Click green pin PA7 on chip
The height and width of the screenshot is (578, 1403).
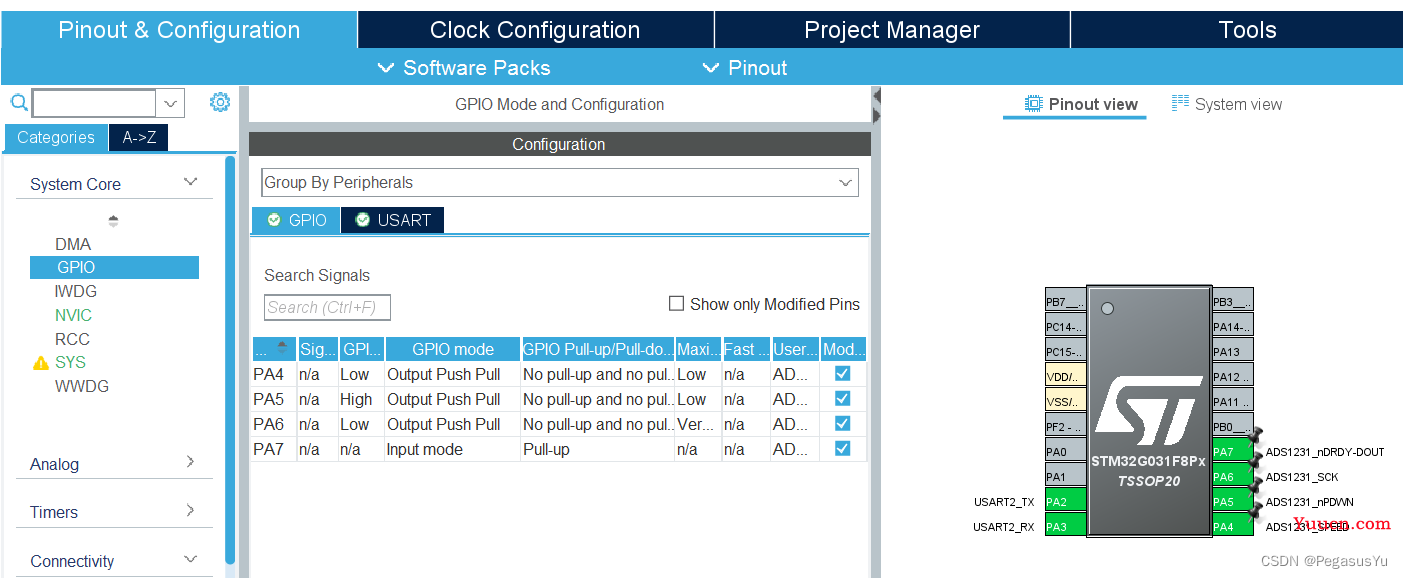[x=1232, y=451]
